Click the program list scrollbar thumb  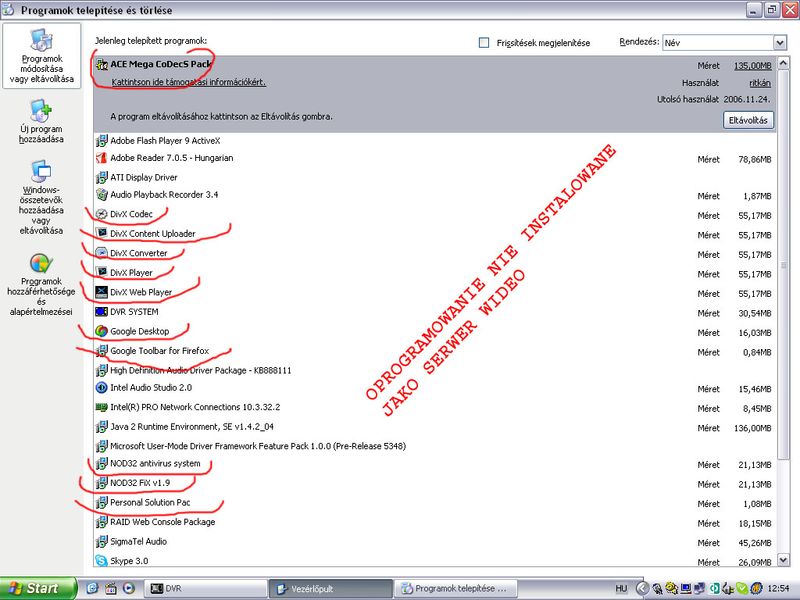(x=783, y=265)
